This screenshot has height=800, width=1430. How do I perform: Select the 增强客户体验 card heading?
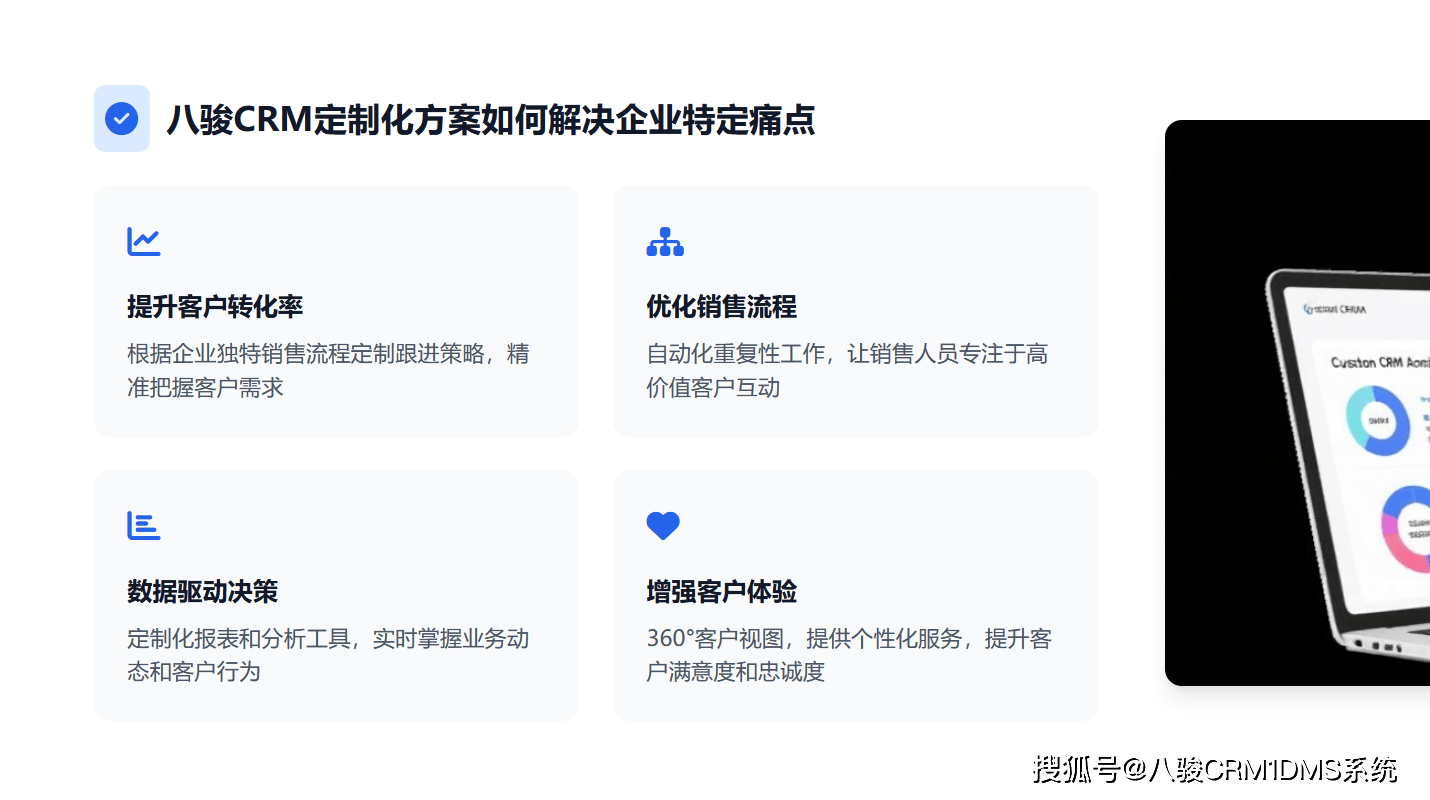pos(721,592)
